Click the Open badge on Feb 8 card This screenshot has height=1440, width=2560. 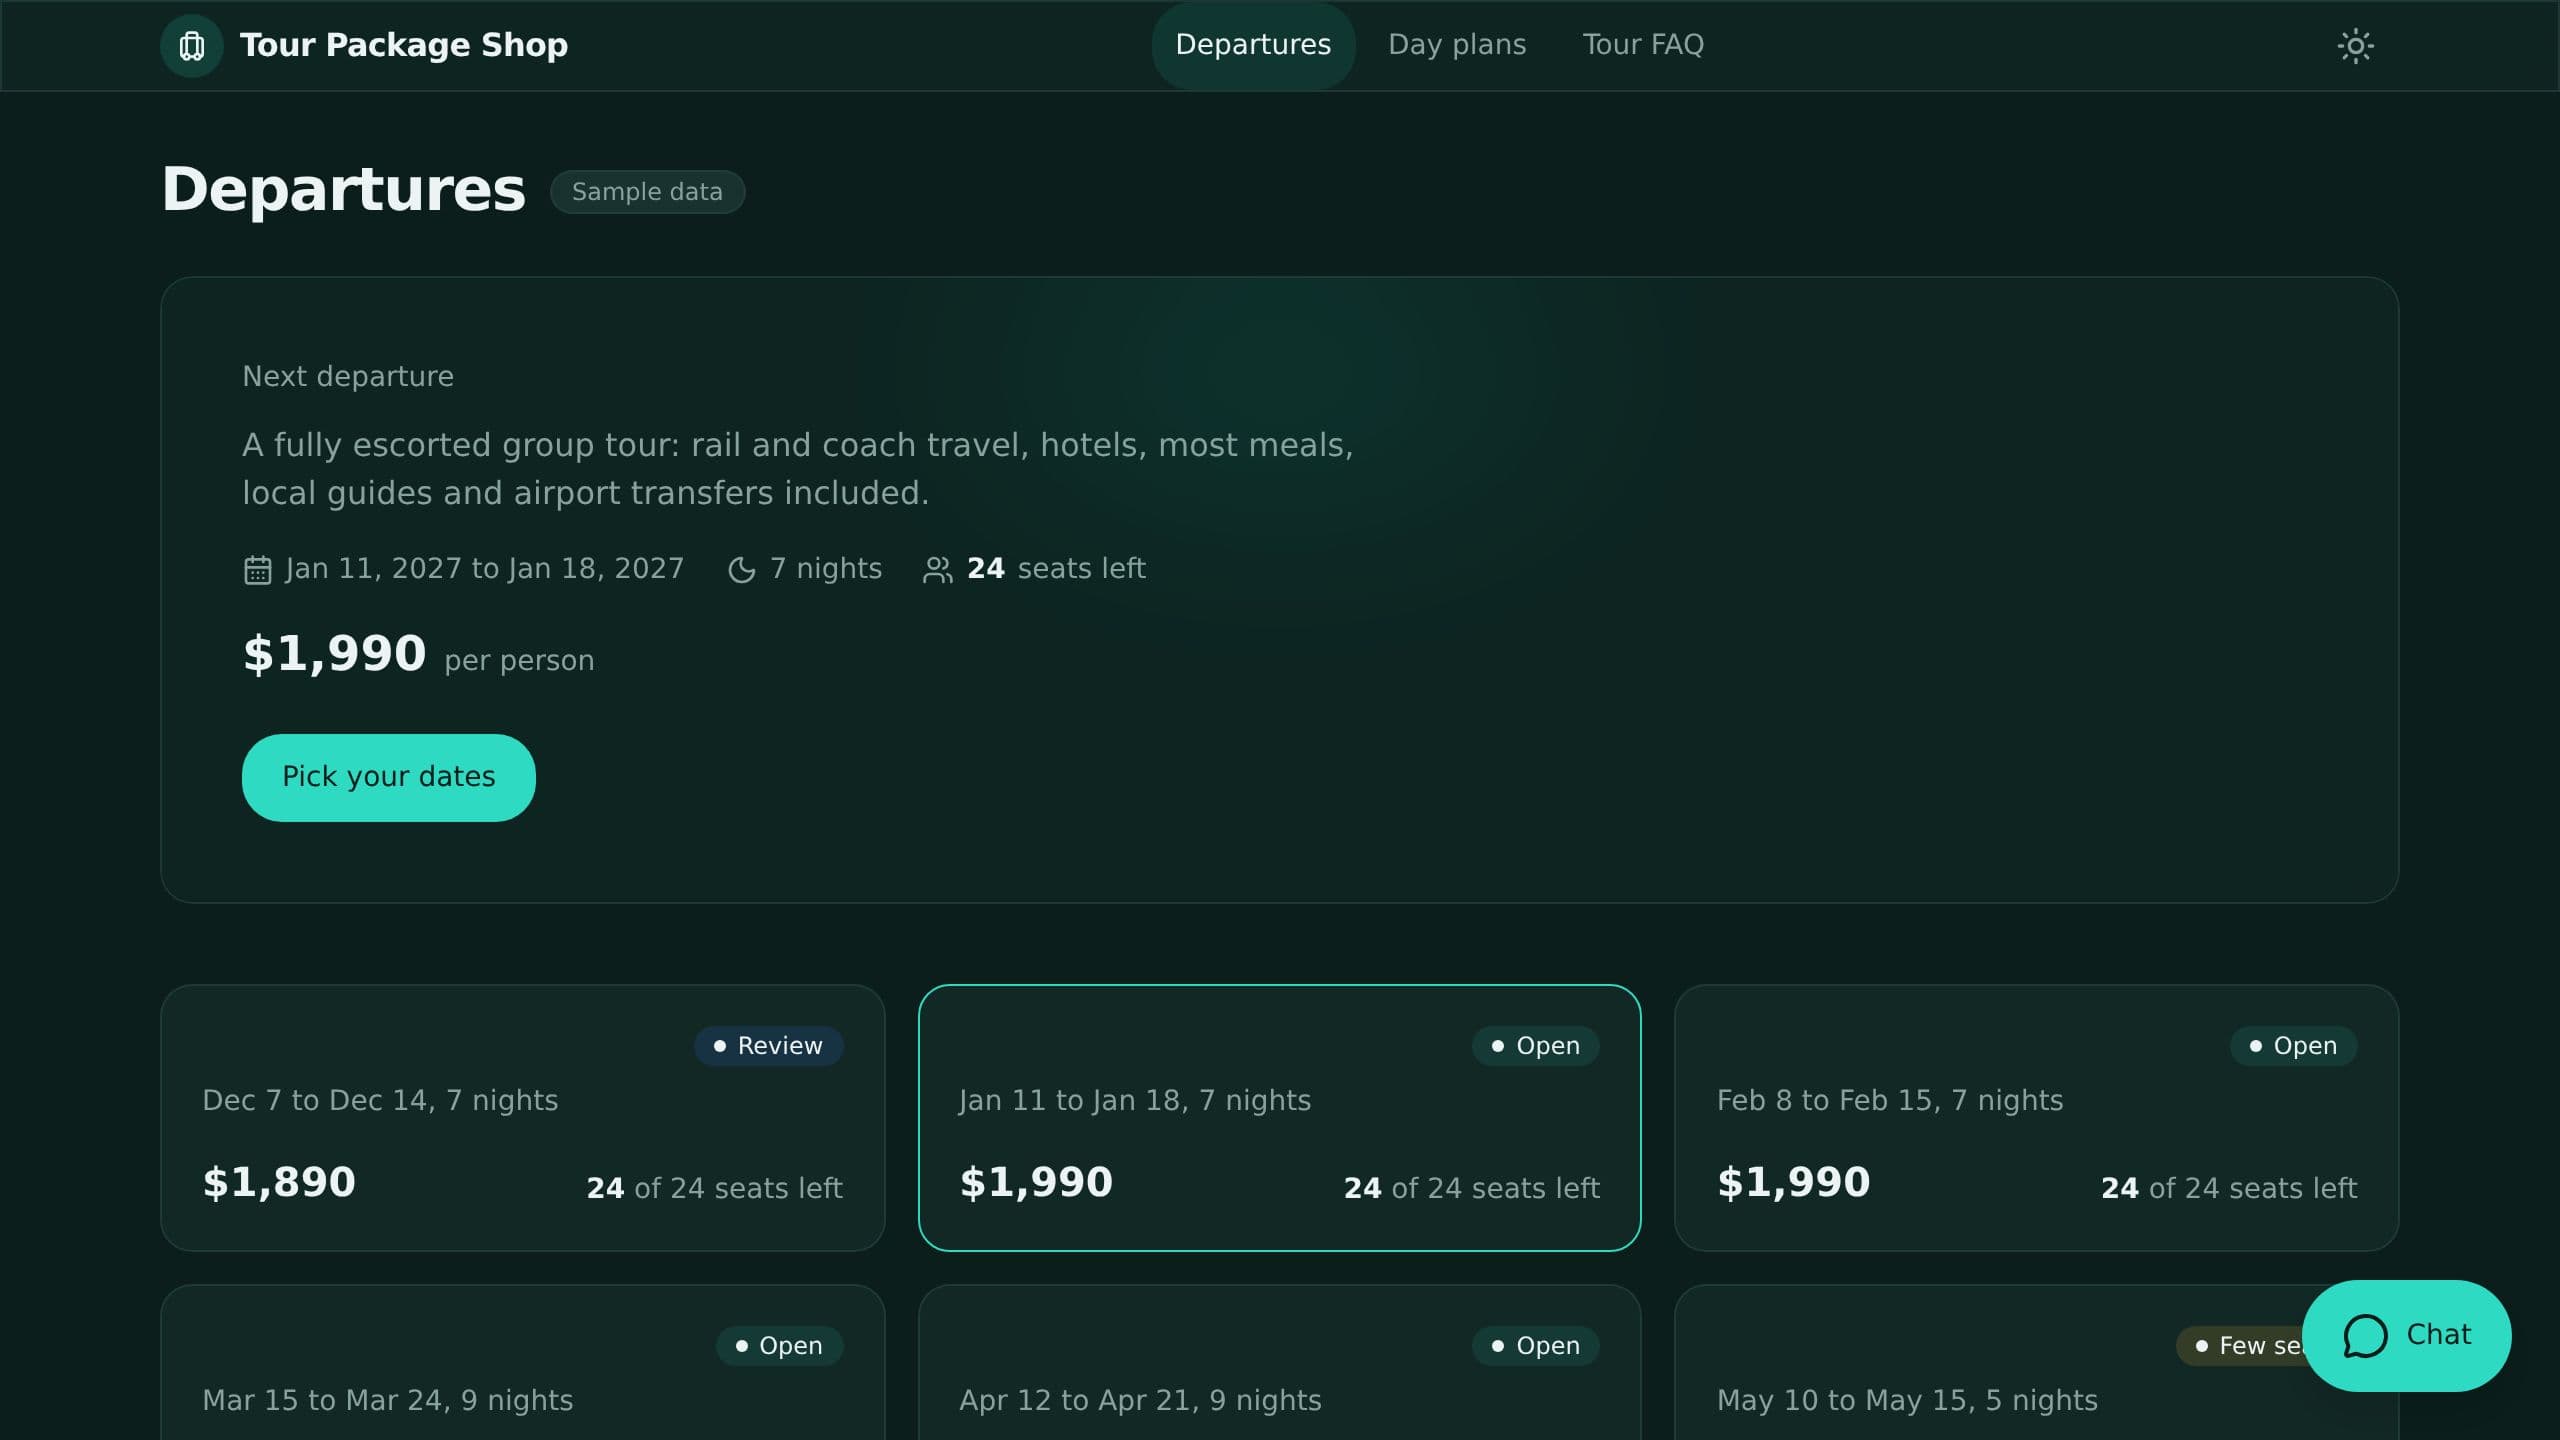click(x=2293, y=1046)
